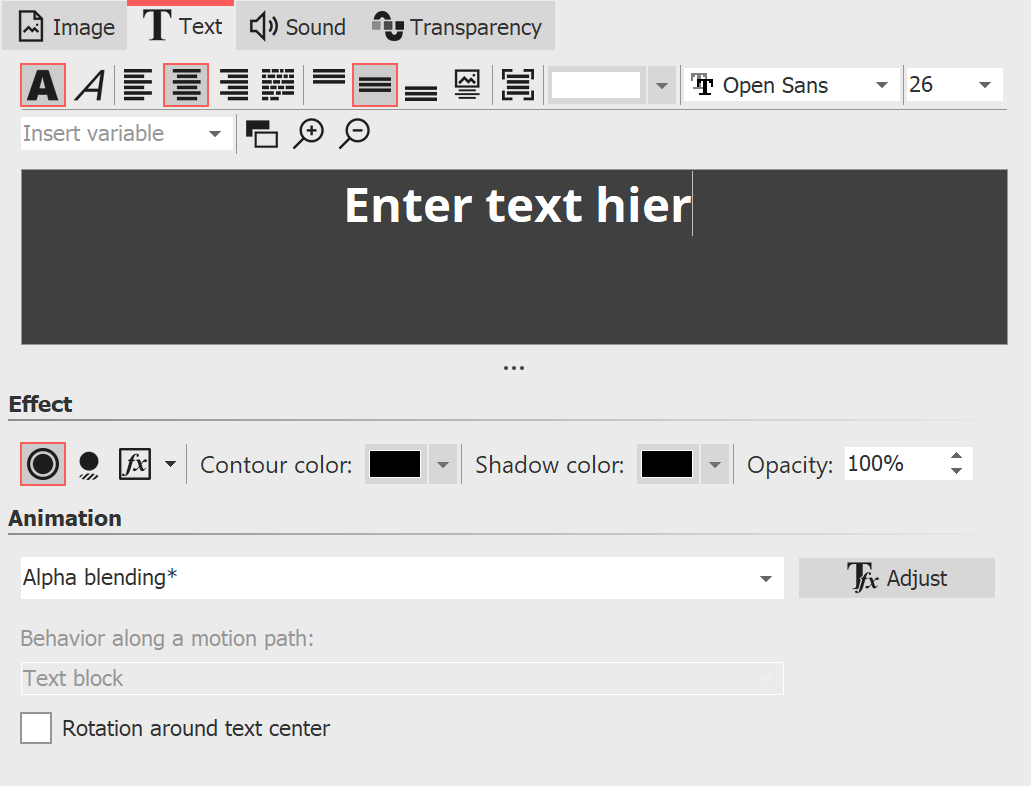
Task: Align text to the left
Action: [x=139, y=85]
